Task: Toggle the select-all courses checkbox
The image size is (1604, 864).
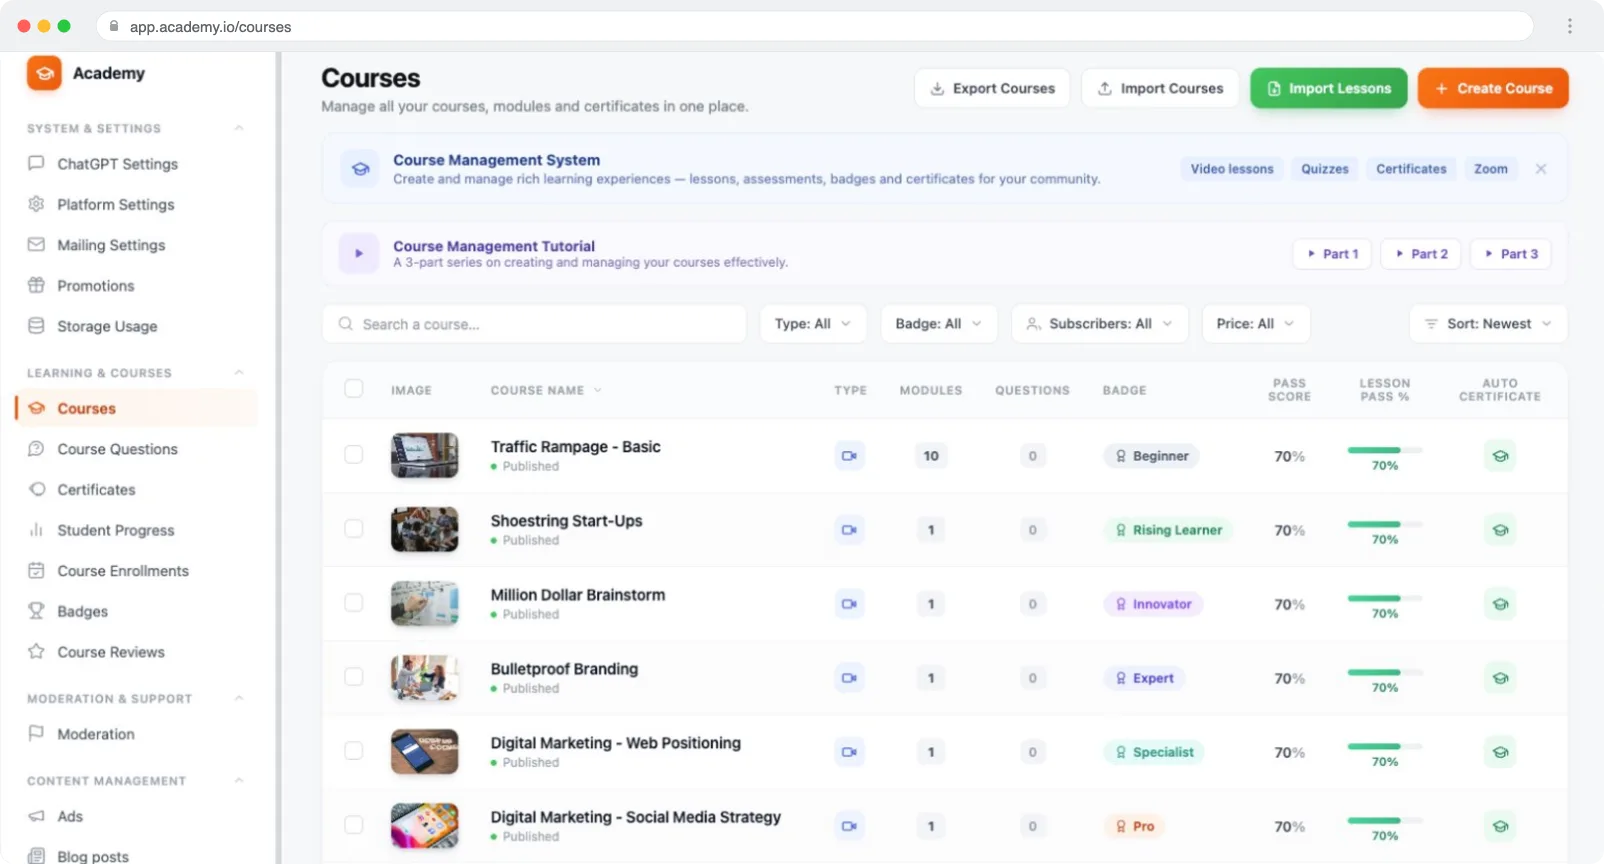Action: pos(354,389)
